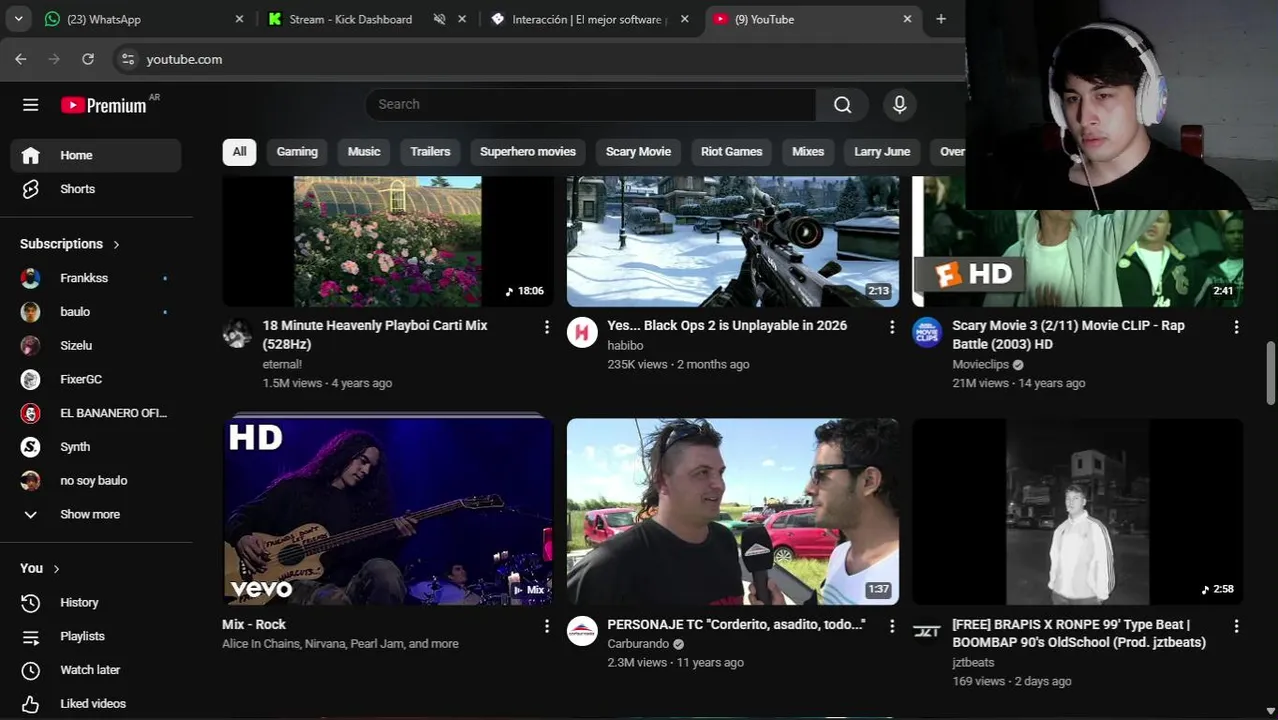Start voice search with microphone icon
Image resolution: width=1278 pixels, height=720 pixels.
(x=899, y=105)
